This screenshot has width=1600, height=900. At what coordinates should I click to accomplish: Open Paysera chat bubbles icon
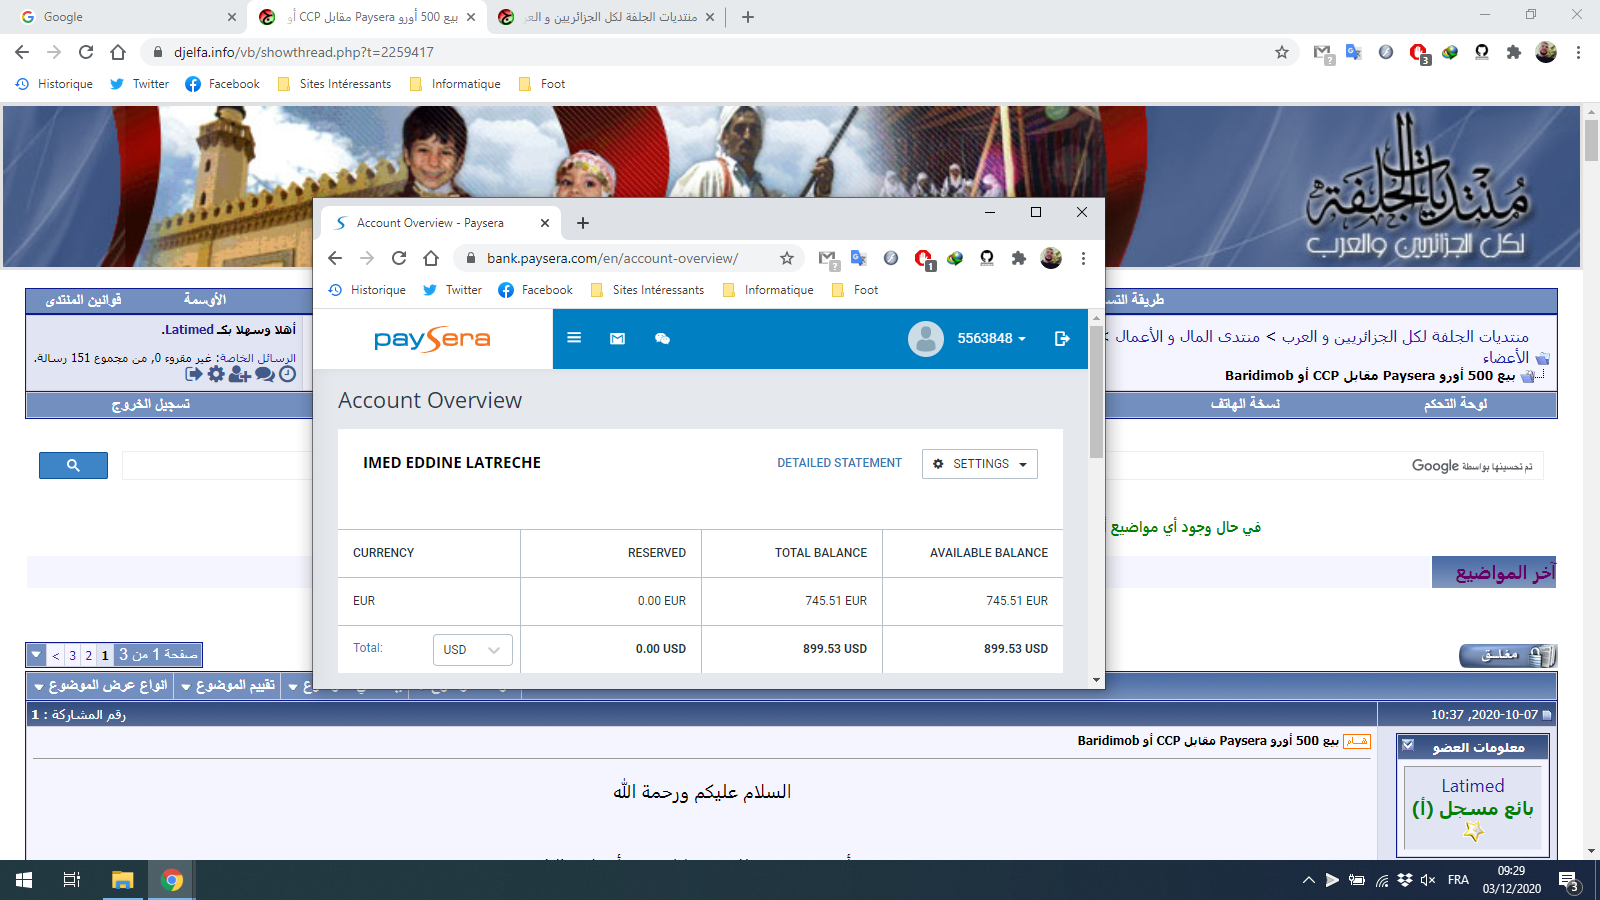point(662,339)
